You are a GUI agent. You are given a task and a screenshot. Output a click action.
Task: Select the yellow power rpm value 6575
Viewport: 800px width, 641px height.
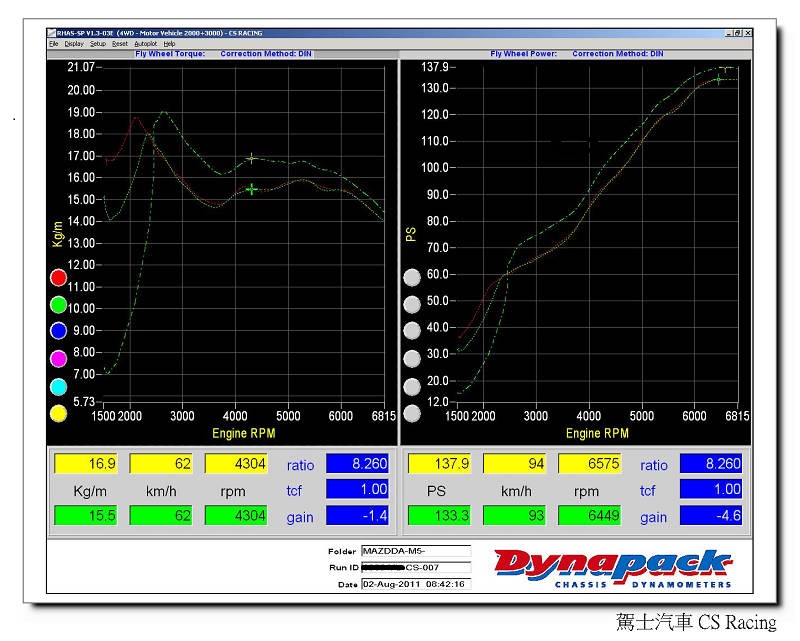[x=590, y=463]
